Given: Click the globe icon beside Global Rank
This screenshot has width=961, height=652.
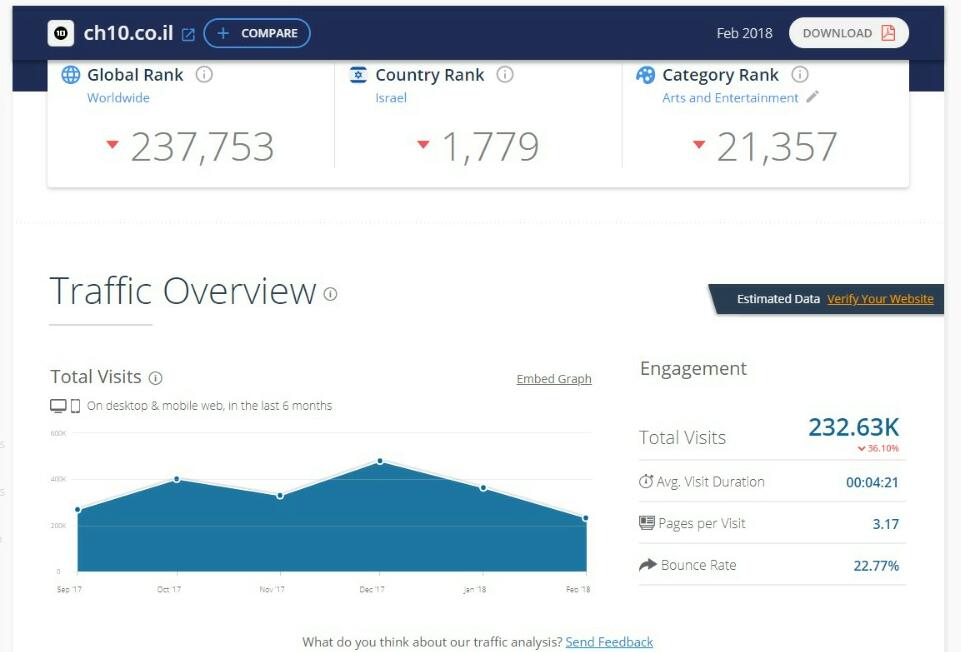Looking at the screenshot, I should tap(71, 75).
